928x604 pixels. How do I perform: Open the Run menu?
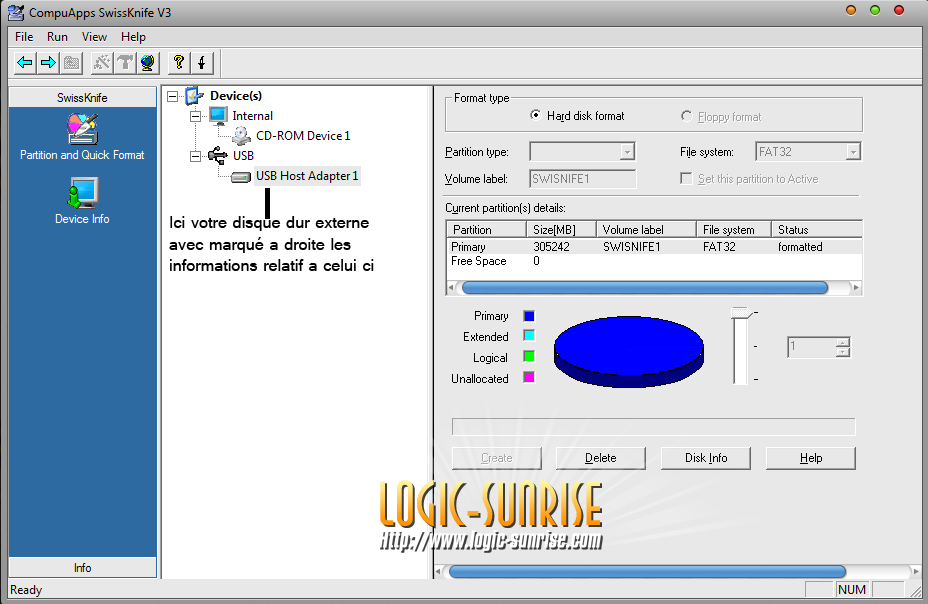coord(57,37)
